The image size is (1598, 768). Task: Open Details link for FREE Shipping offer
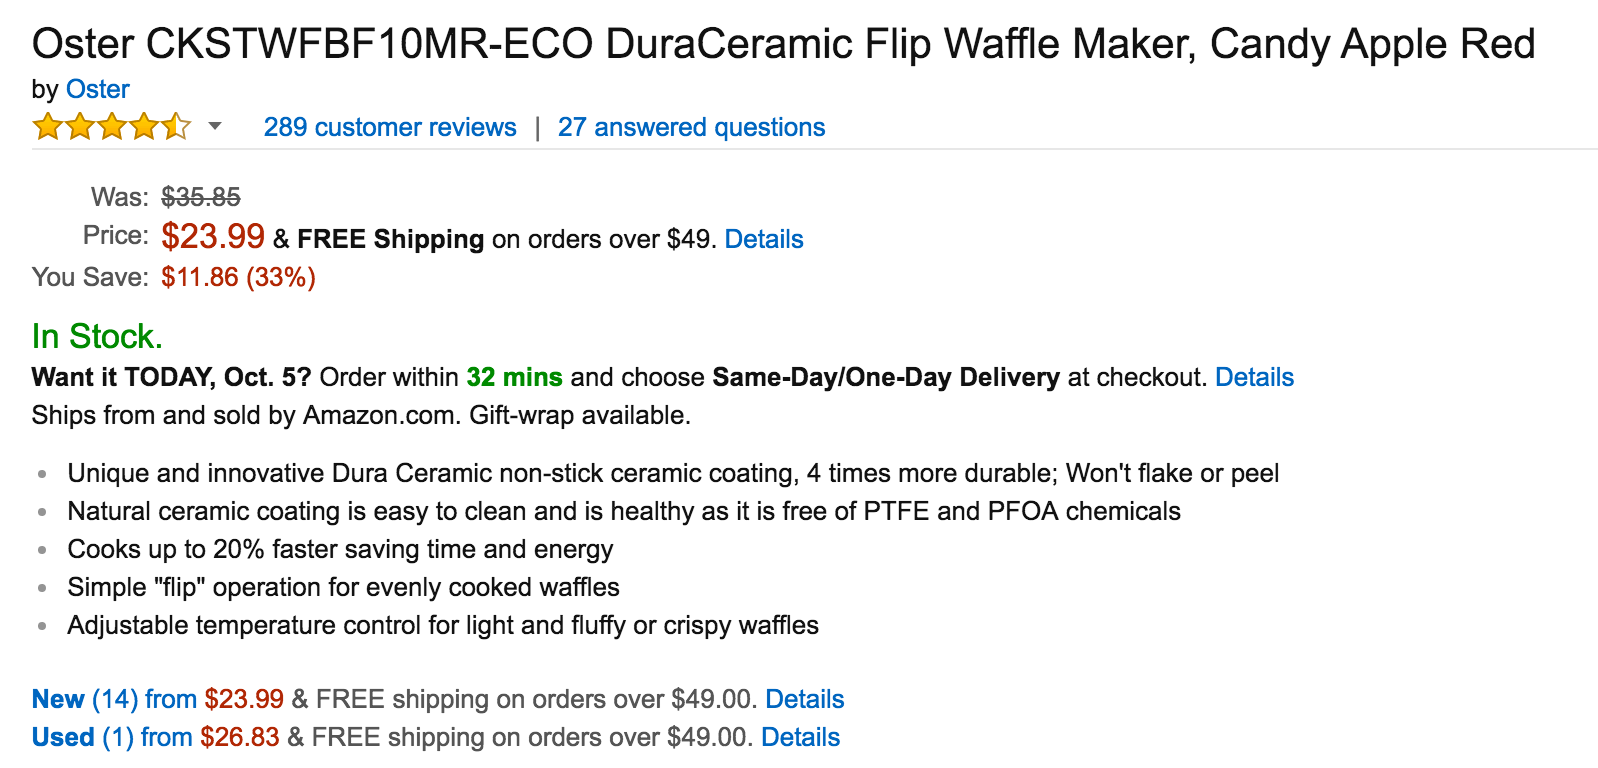tap(764, 239)
